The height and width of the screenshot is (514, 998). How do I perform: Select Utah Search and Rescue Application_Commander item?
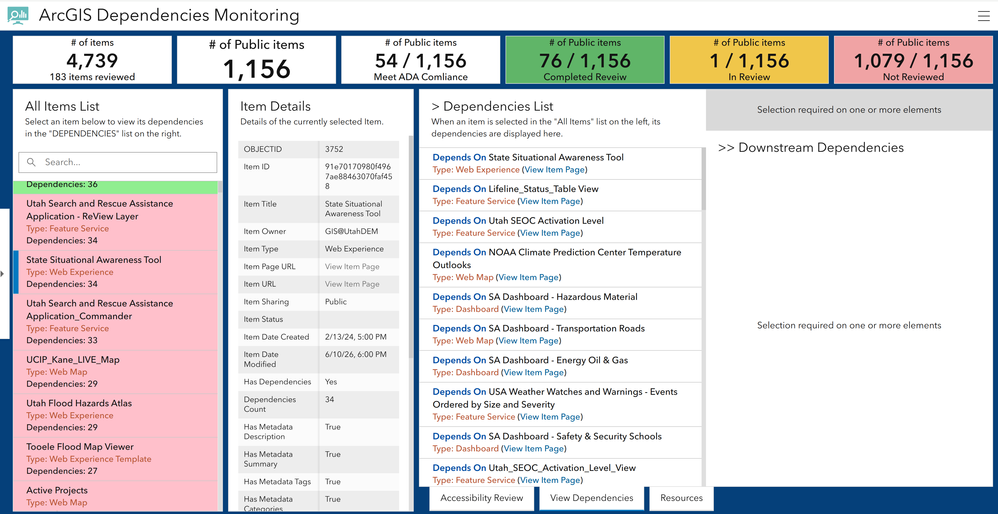tap(115, 322)
